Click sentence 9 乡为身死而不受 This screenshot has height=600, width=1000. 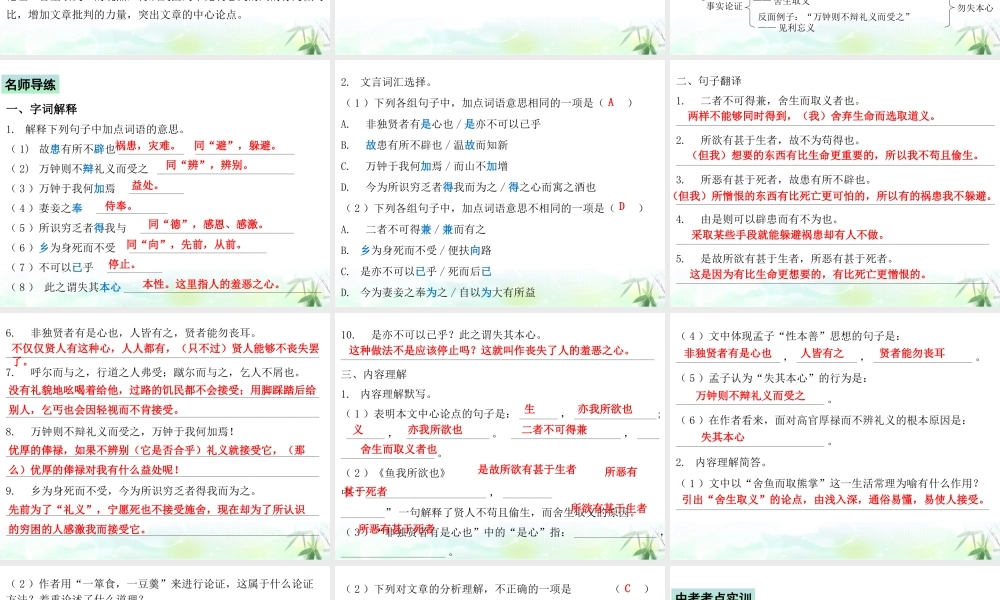pyautogui.click(x=131, y=490)
